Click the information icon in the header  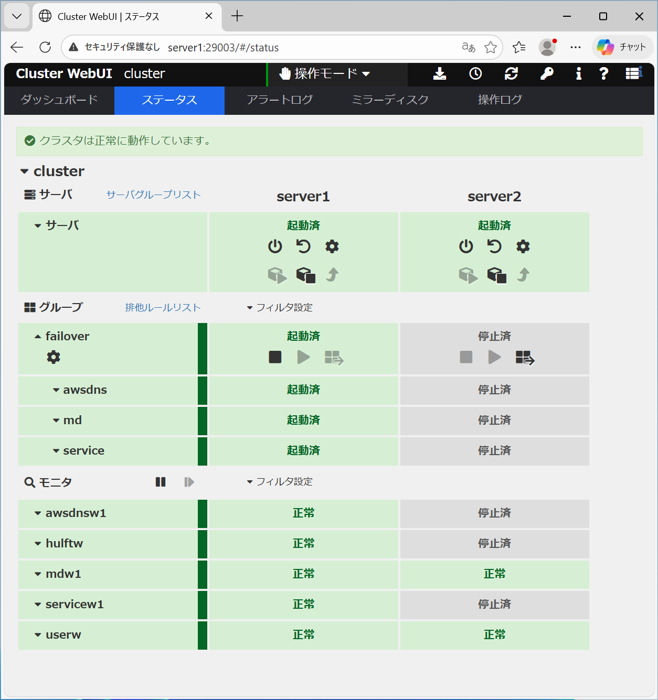tap(578, 74)
